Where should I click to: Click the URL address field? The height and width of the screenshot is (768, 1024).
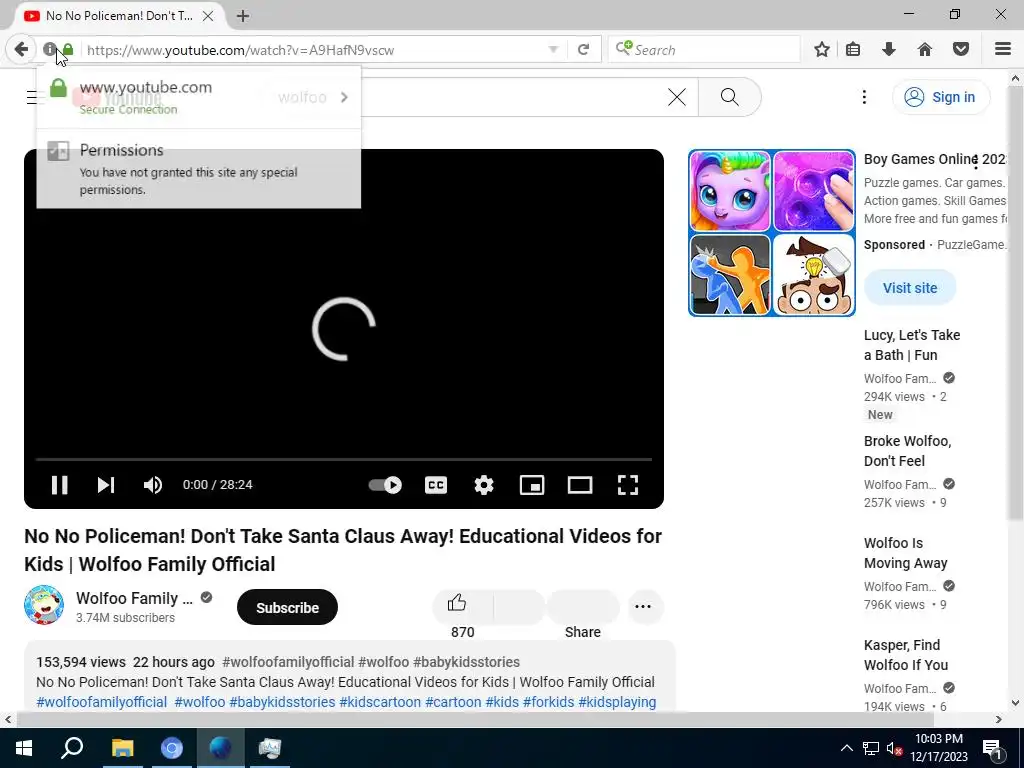click(313, 50)
